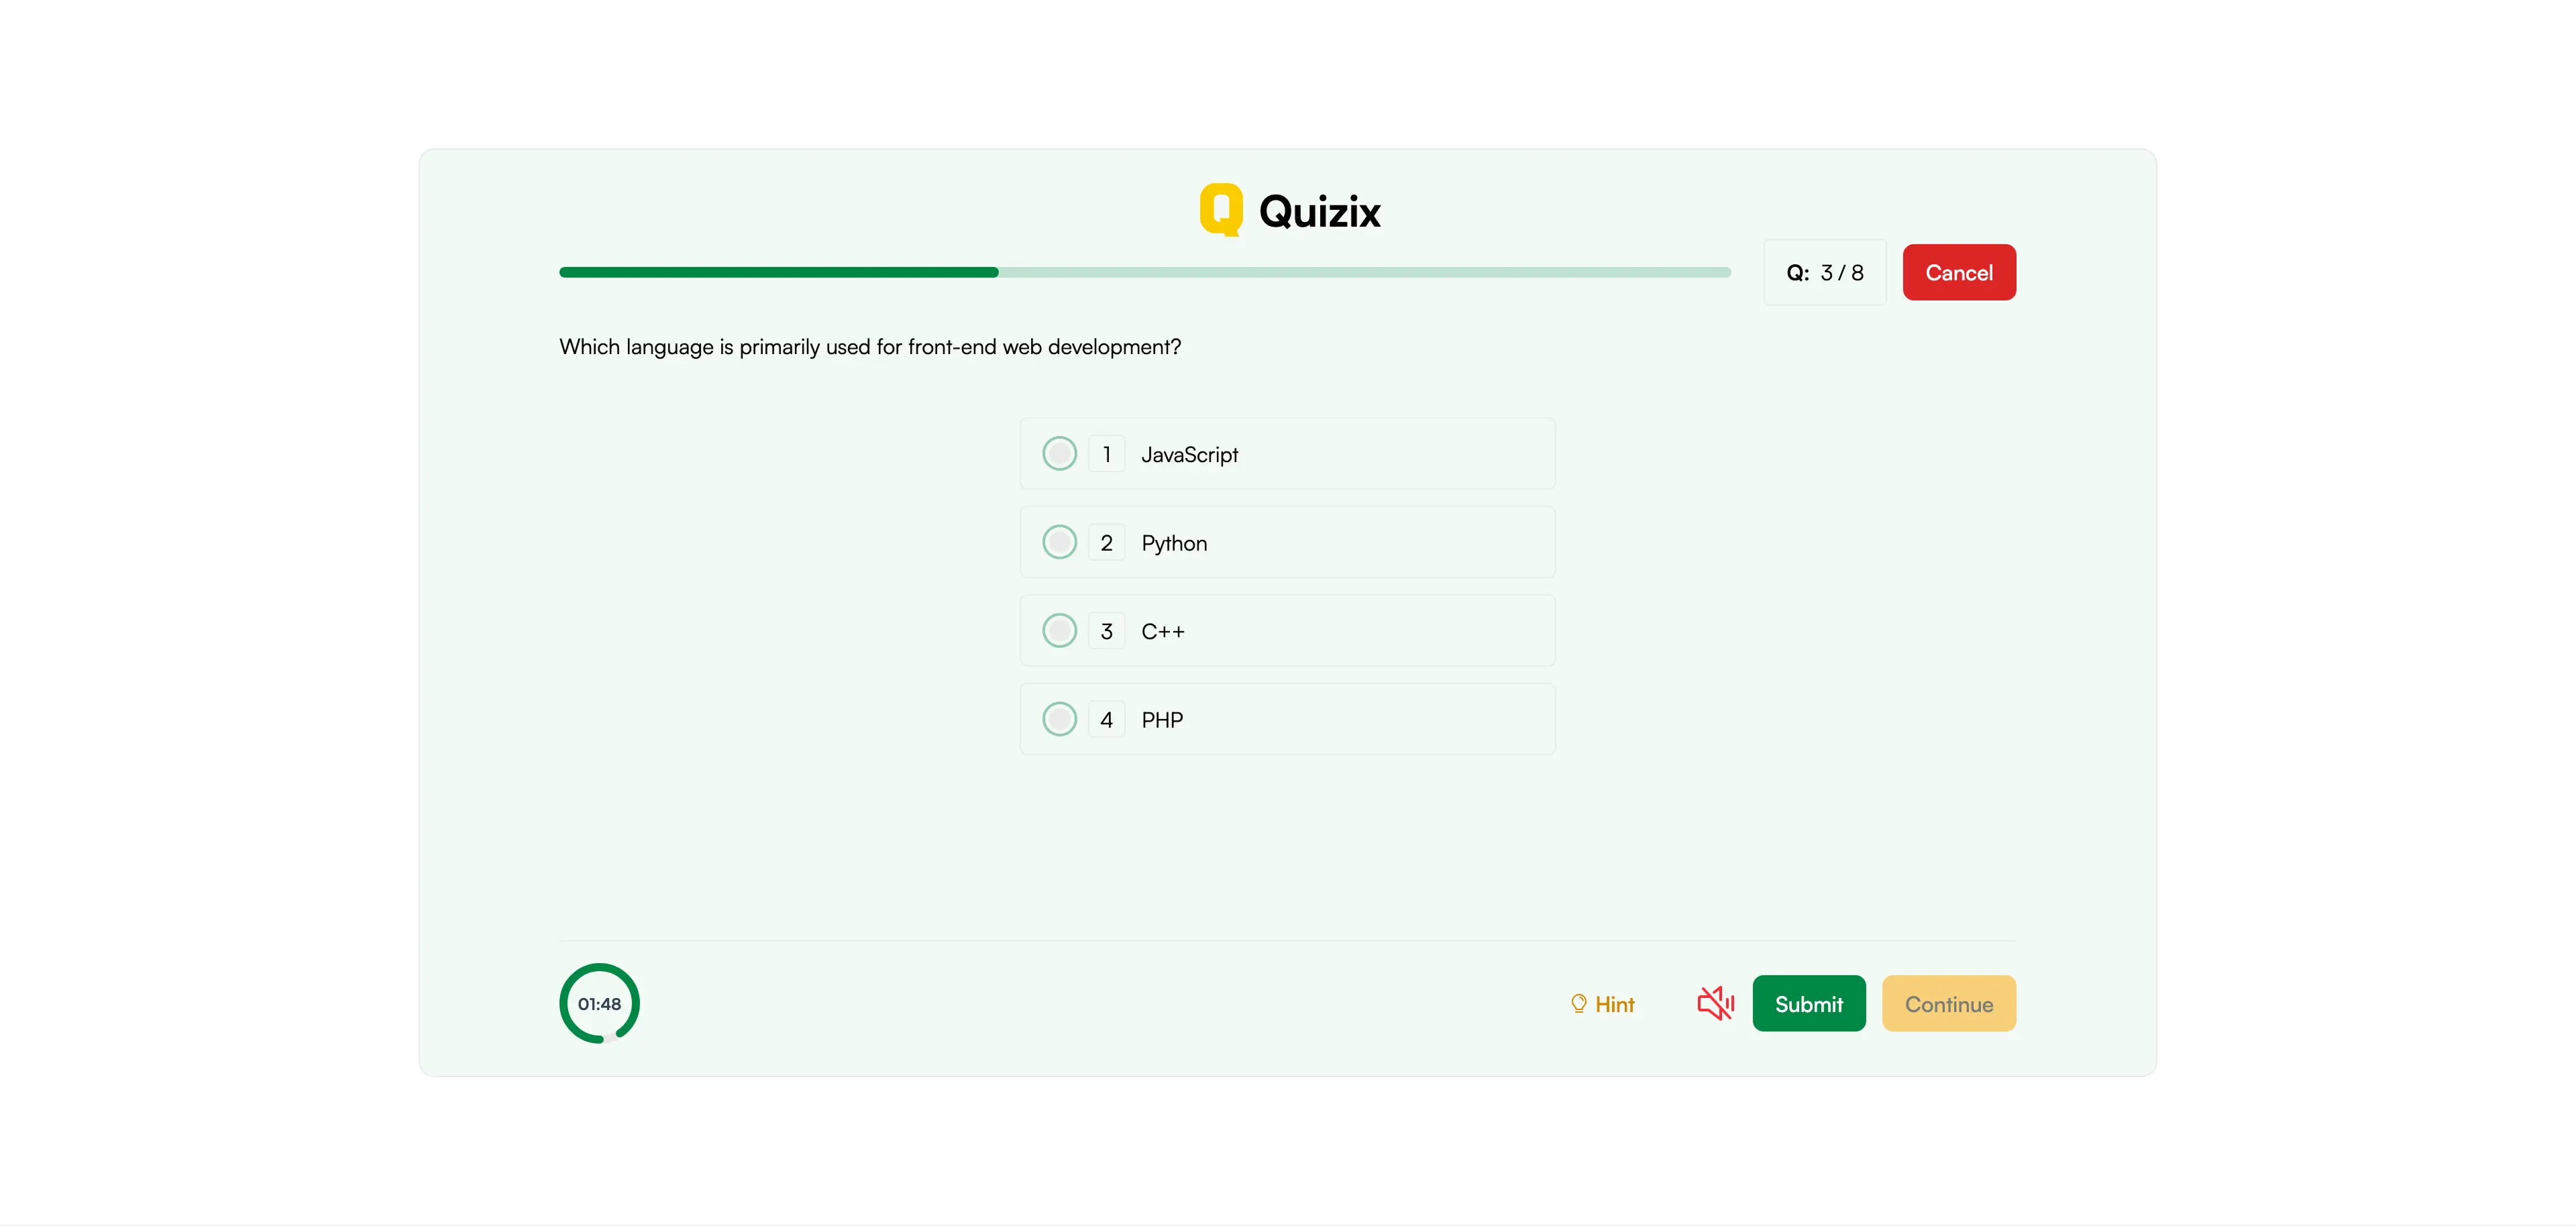
Task: Click the number 4 badge beside PHP
Action: [x=1106, y=719]
